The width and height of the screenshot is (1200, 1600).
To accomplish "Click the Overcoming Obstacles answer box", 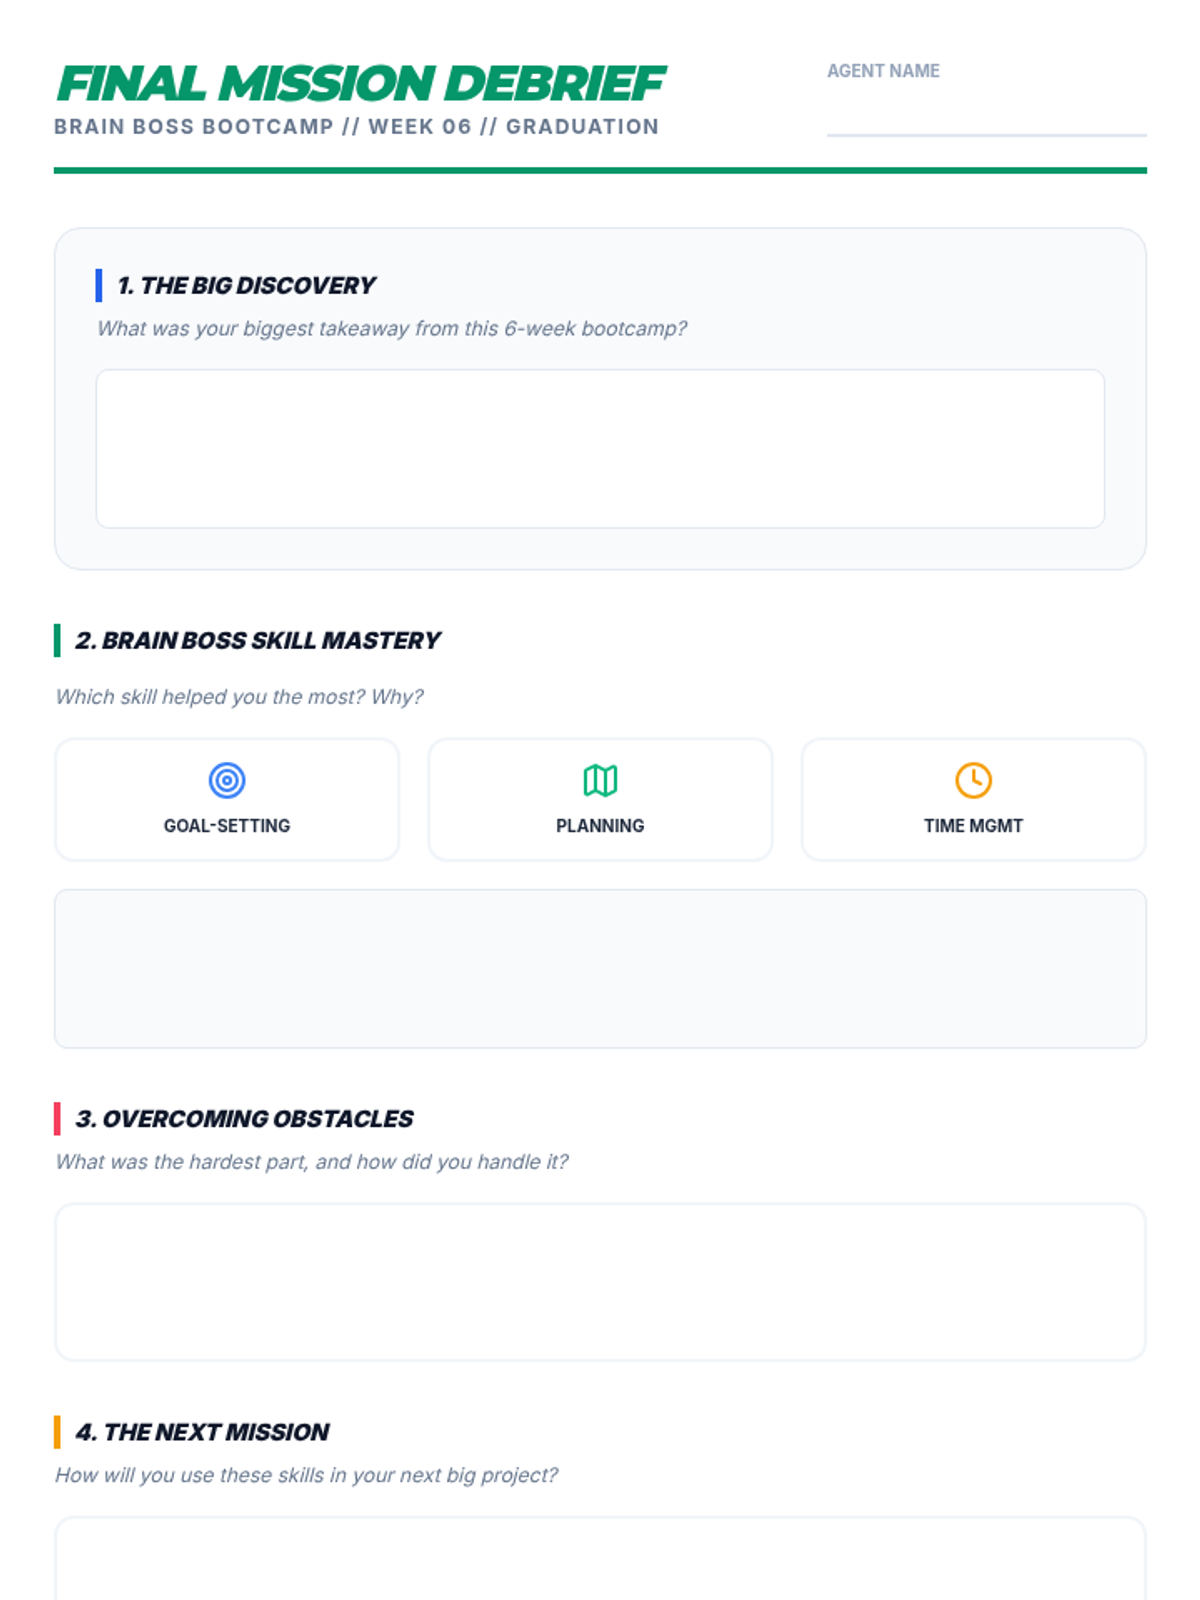I will click(x=600, y=1282).
